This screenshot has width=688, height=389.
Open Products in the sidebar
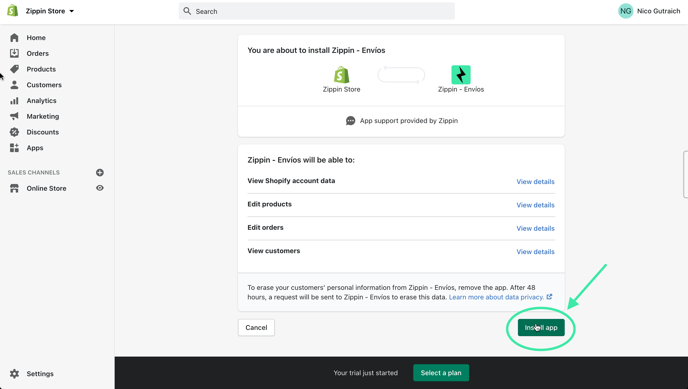(41, 69)
